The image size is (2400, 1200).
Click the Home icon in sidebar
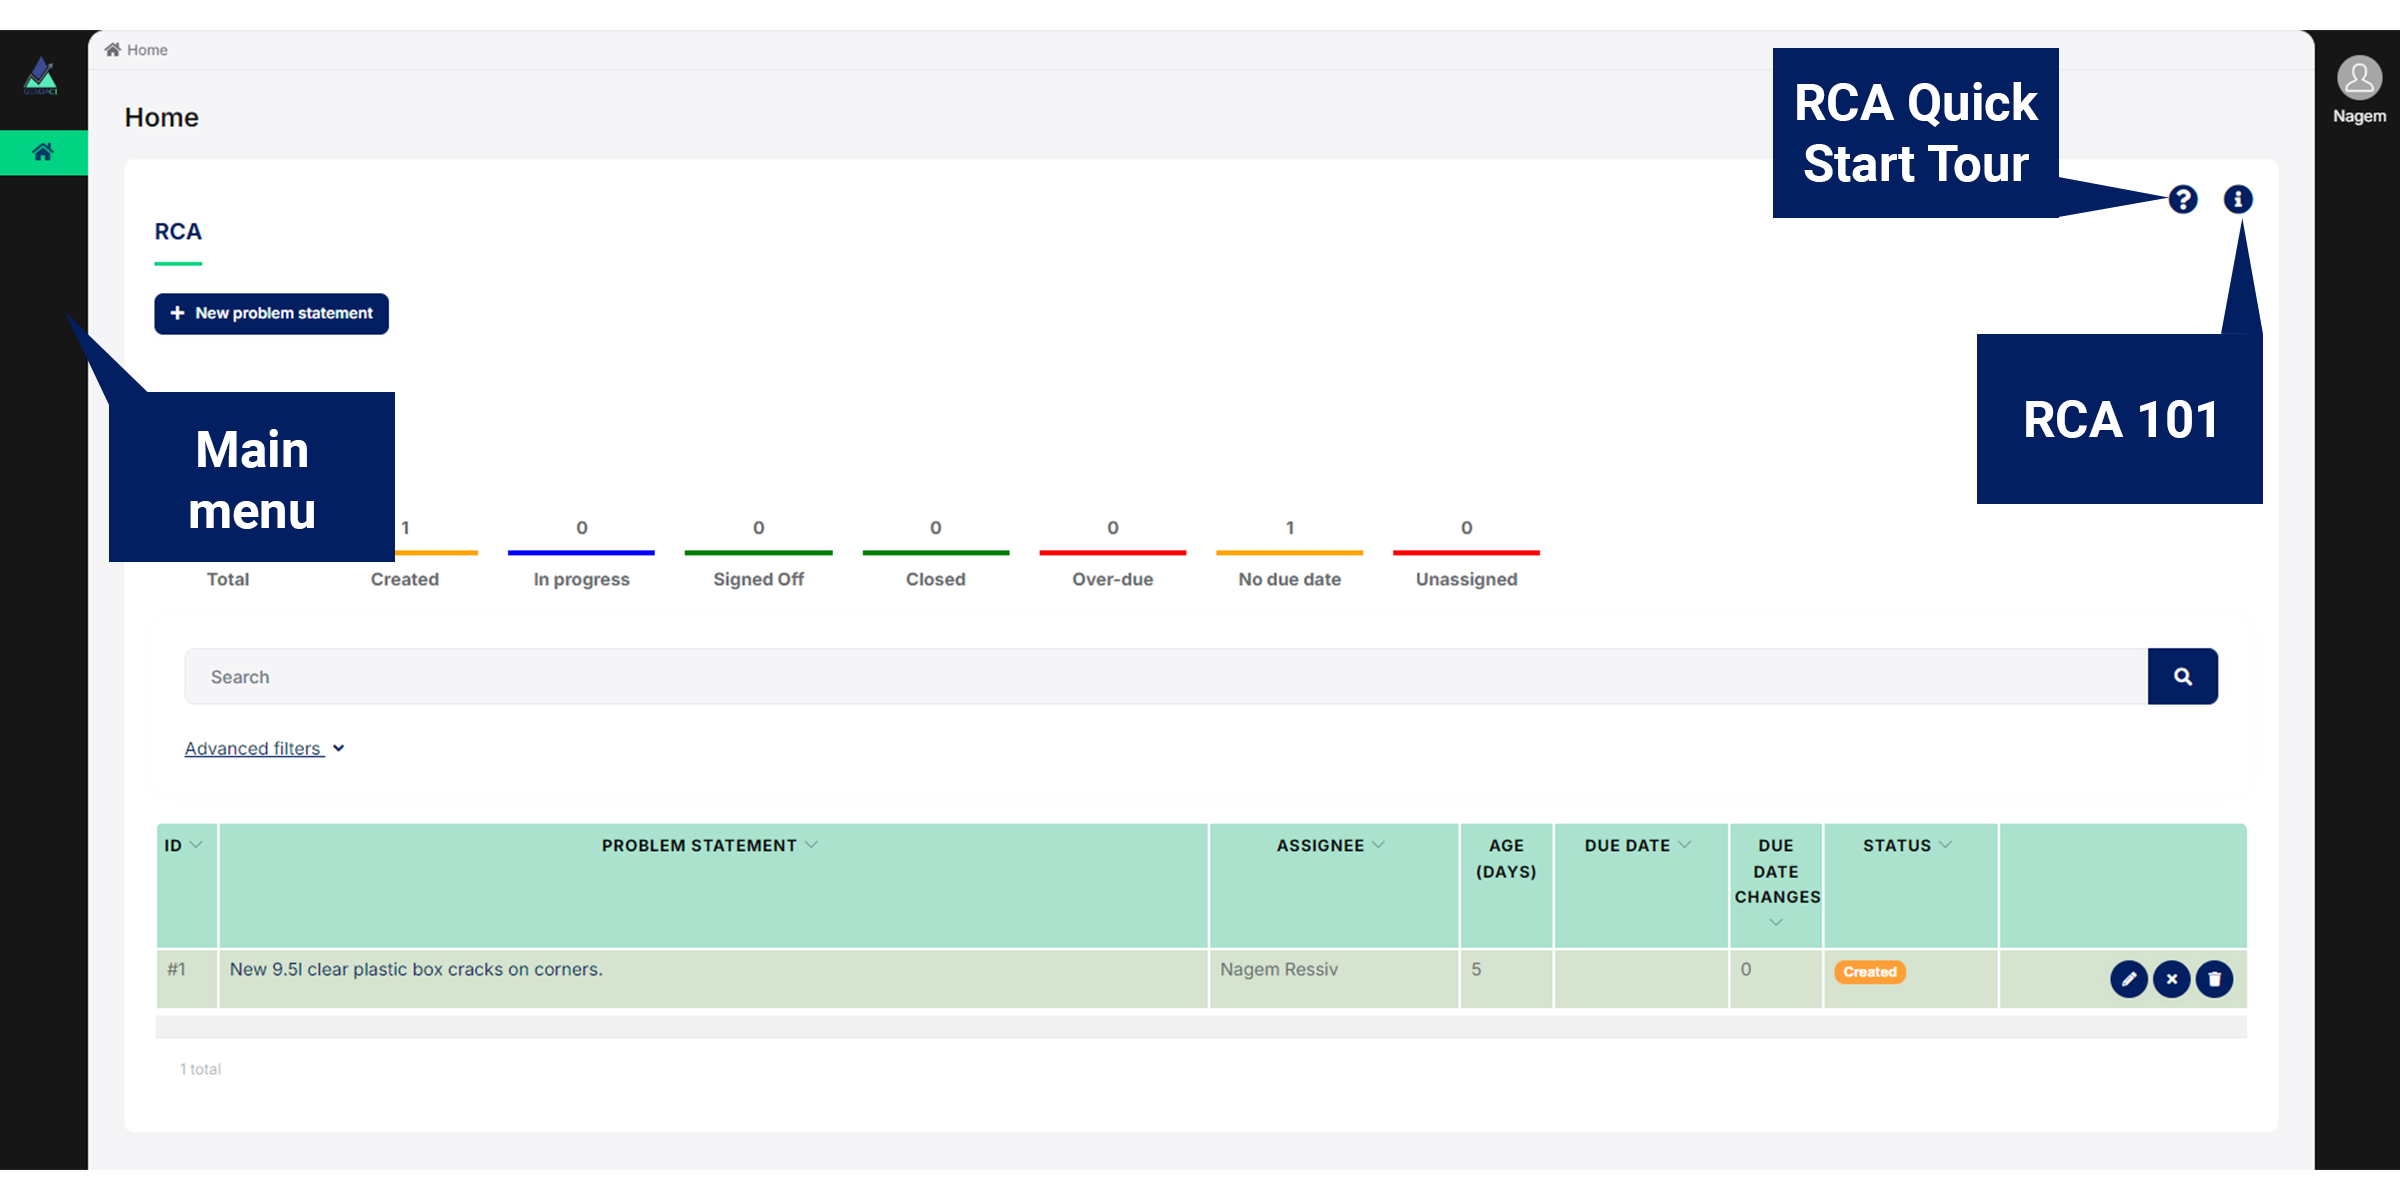click(43, 152)
